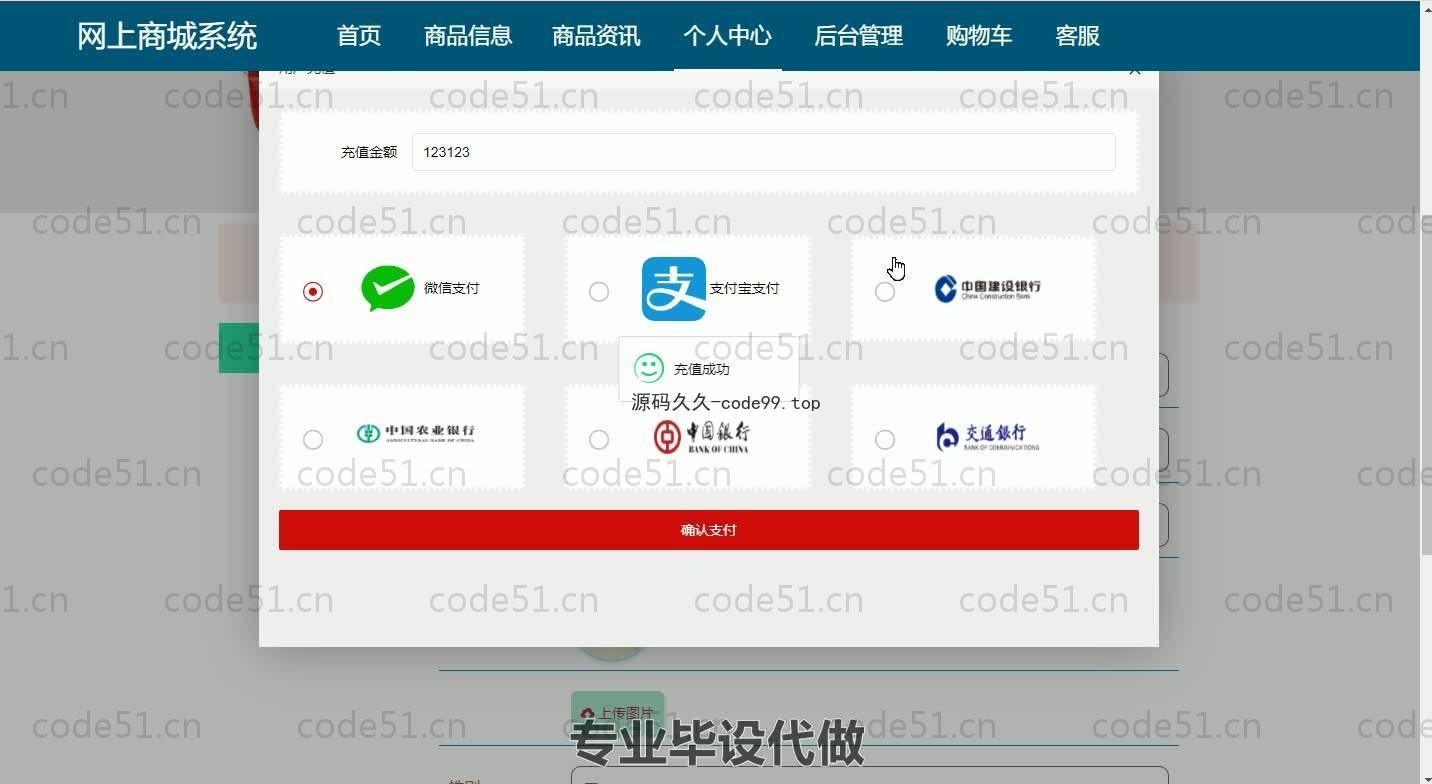Click the red 确认支付 button
This screenshot has width=1432, height=784.
(709, 530)
